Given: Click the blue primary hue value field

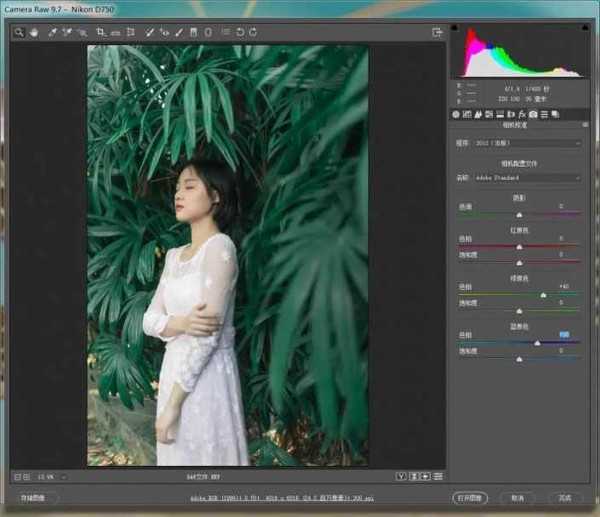Looking at the screenshot, I should (565, 334).
